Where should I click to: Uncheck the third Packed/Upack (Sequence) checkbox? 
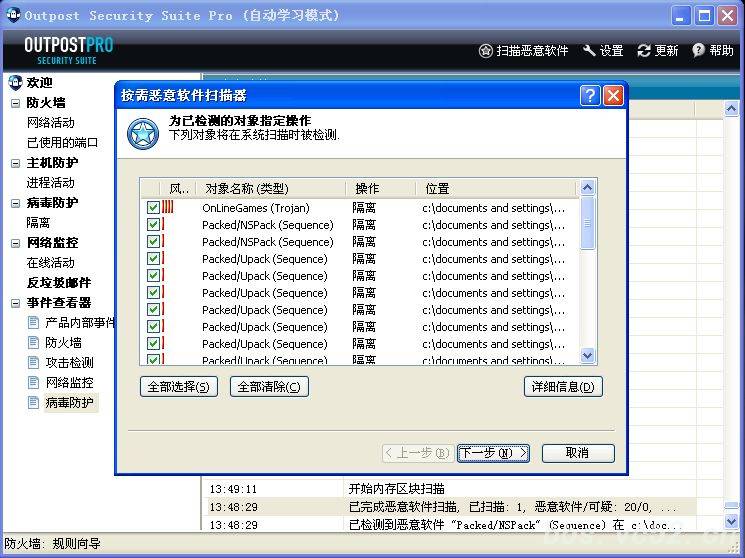coord(153,293)
